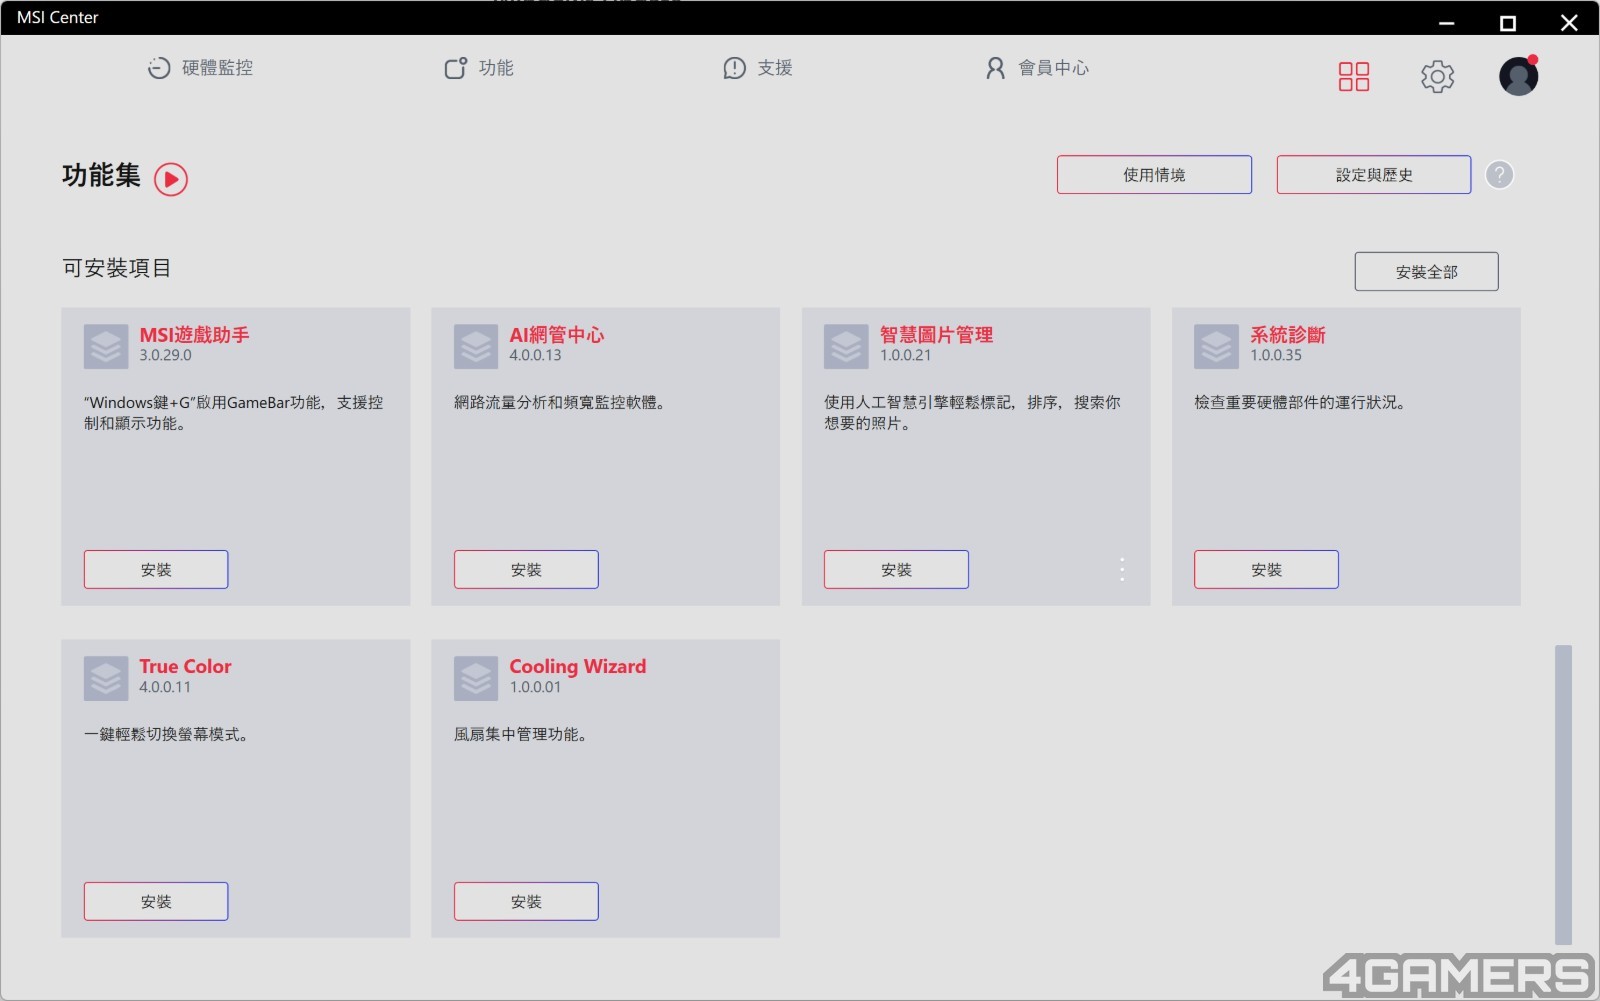Open three-dot menu on 智慧圖片管理 card
The height and width of the screenshot is (1001, 1600).
click(x=1122, y=570)
